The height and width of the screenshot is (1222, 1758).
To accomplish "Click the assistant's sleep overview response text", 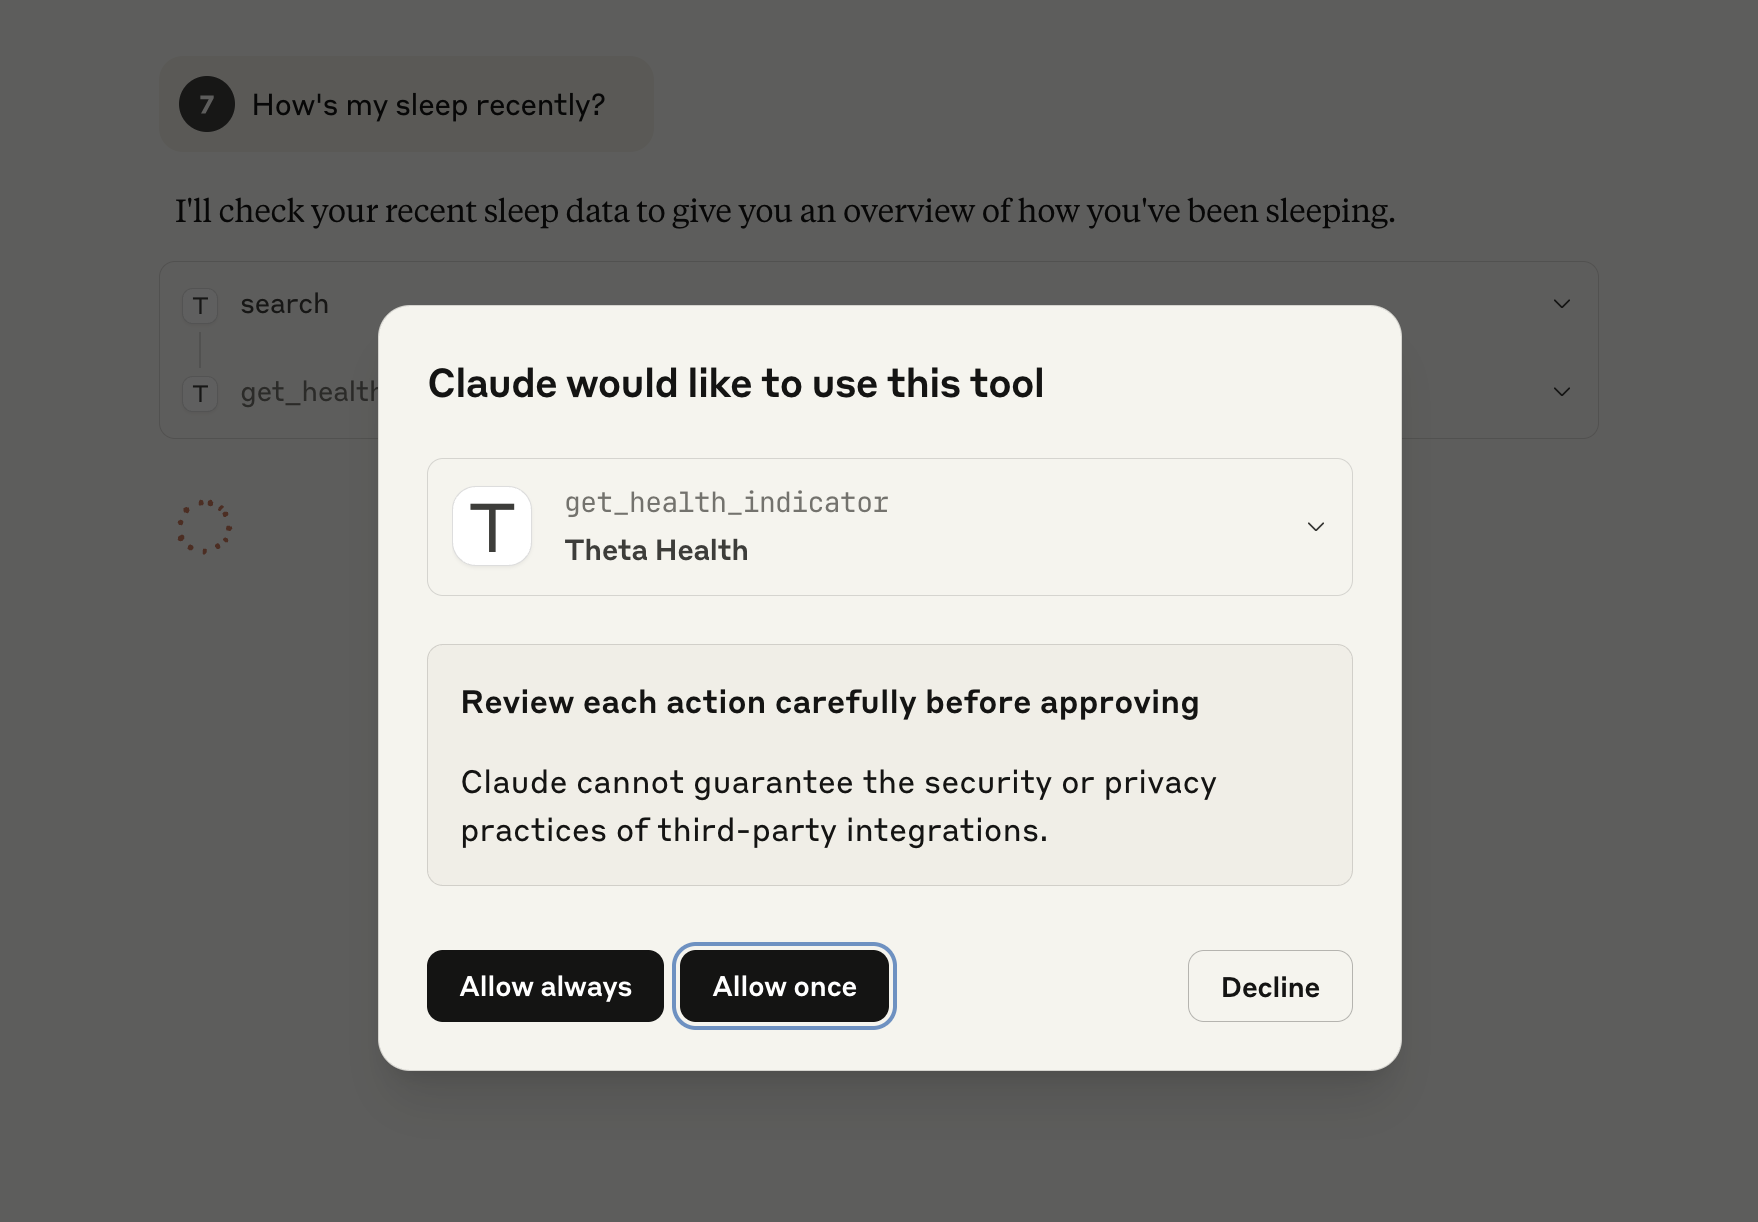I will 786,211.
